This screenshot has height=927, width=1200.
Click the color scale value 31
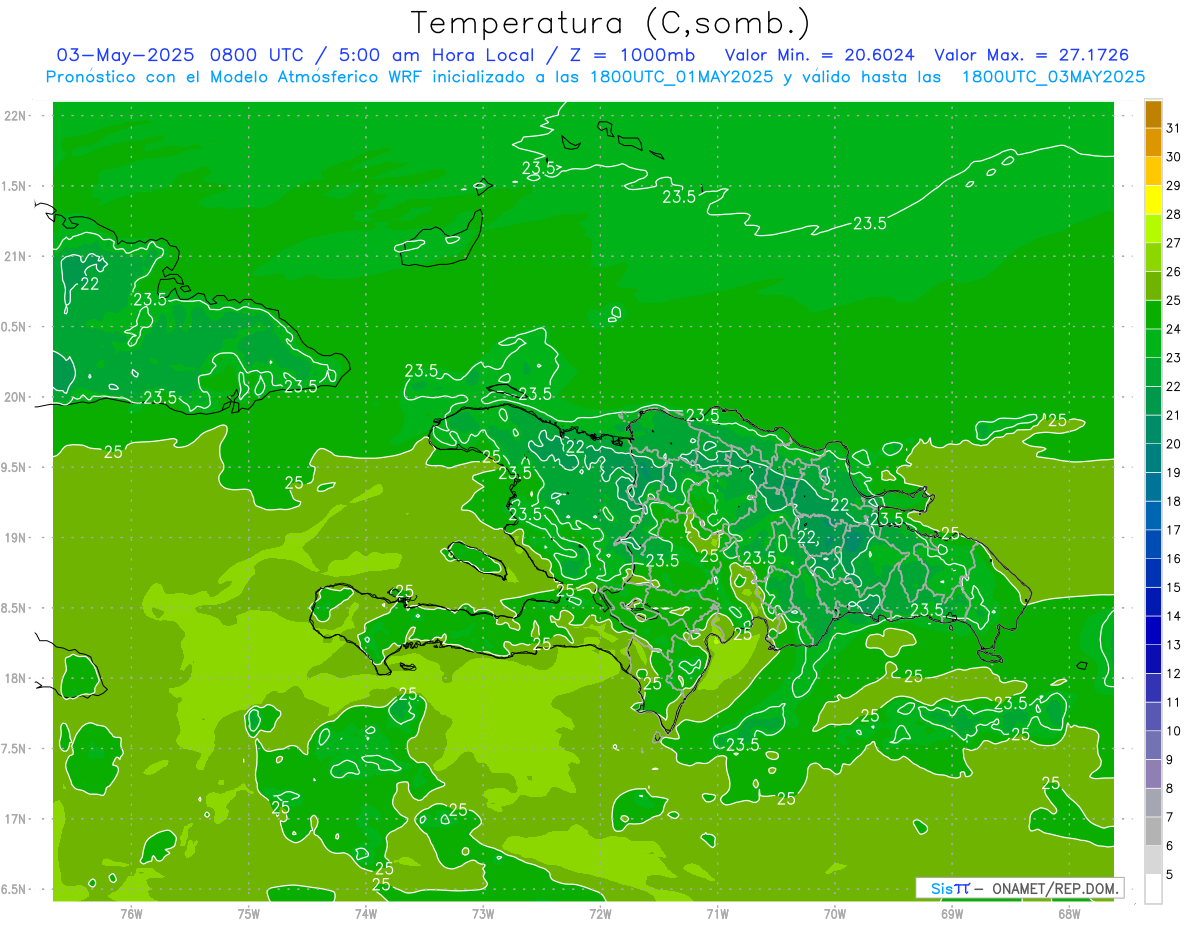pos(1174,128)
